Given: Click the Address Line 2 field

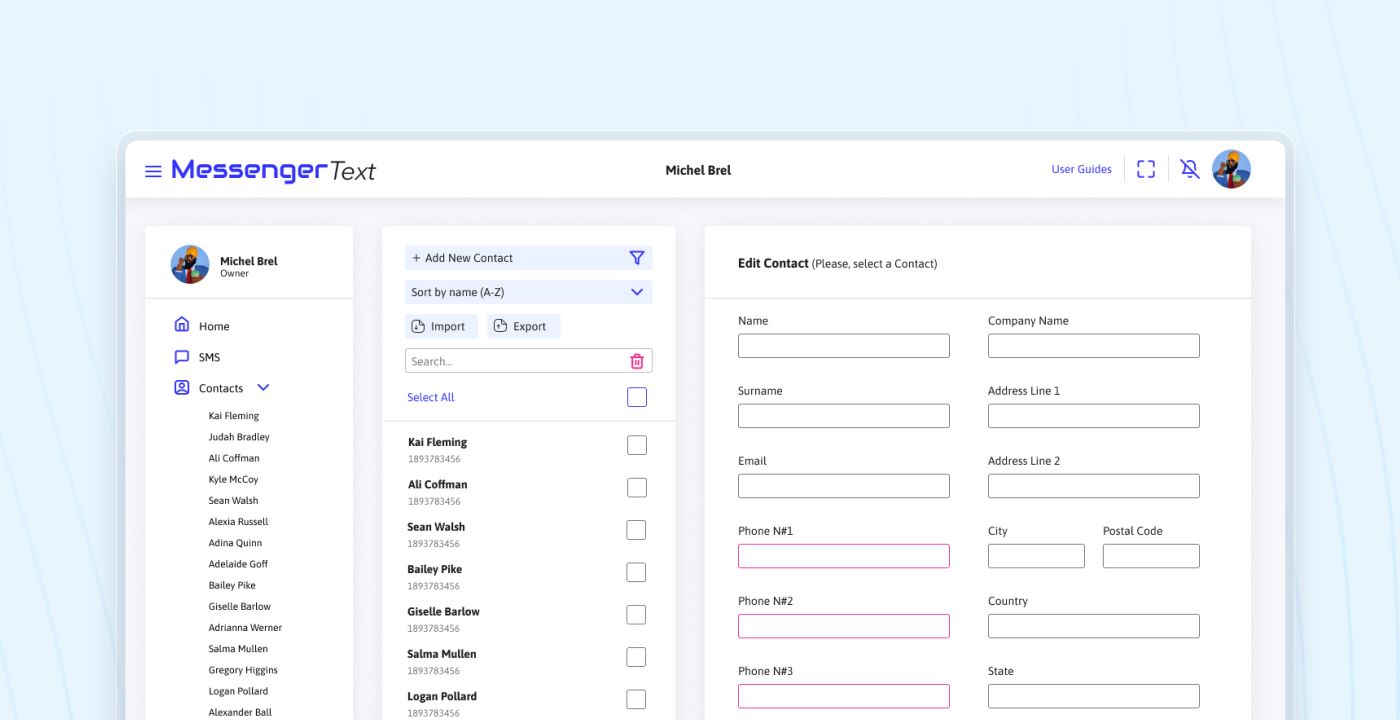Looking at the screenshot, I should click(1094, 486).
